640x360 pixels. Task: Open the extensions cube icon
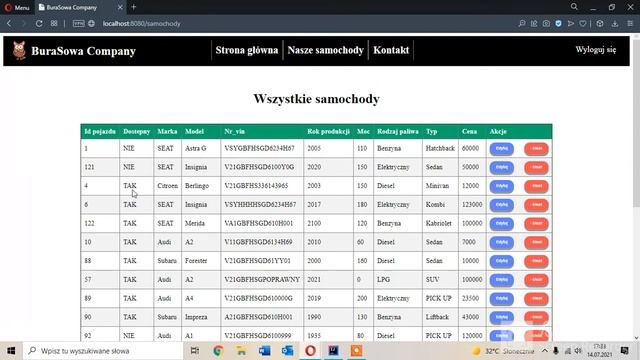[x=600, y=24]
